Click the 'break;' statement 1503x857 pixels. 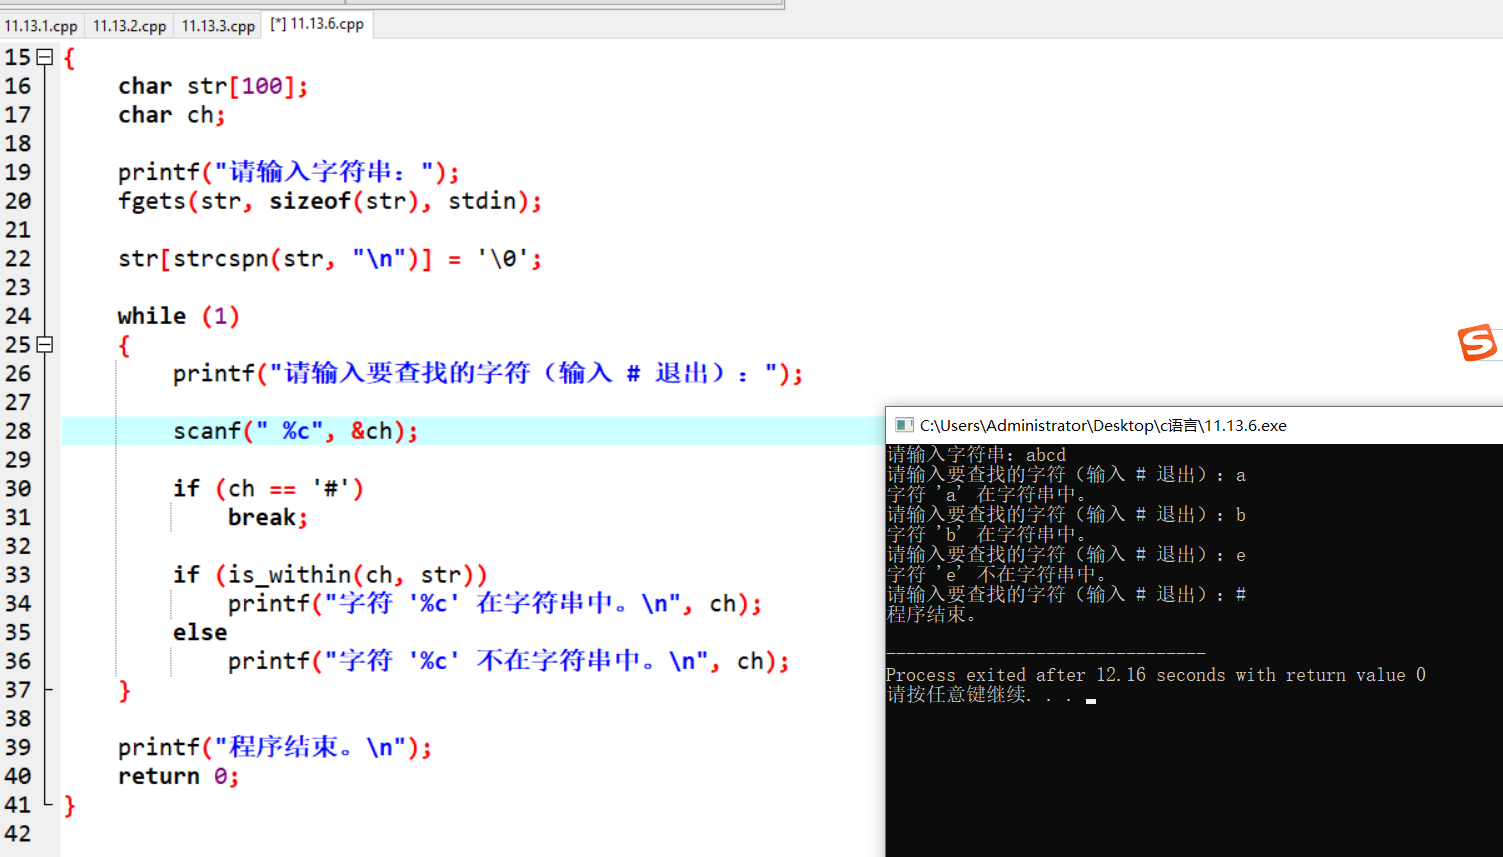tap(268, 518)
